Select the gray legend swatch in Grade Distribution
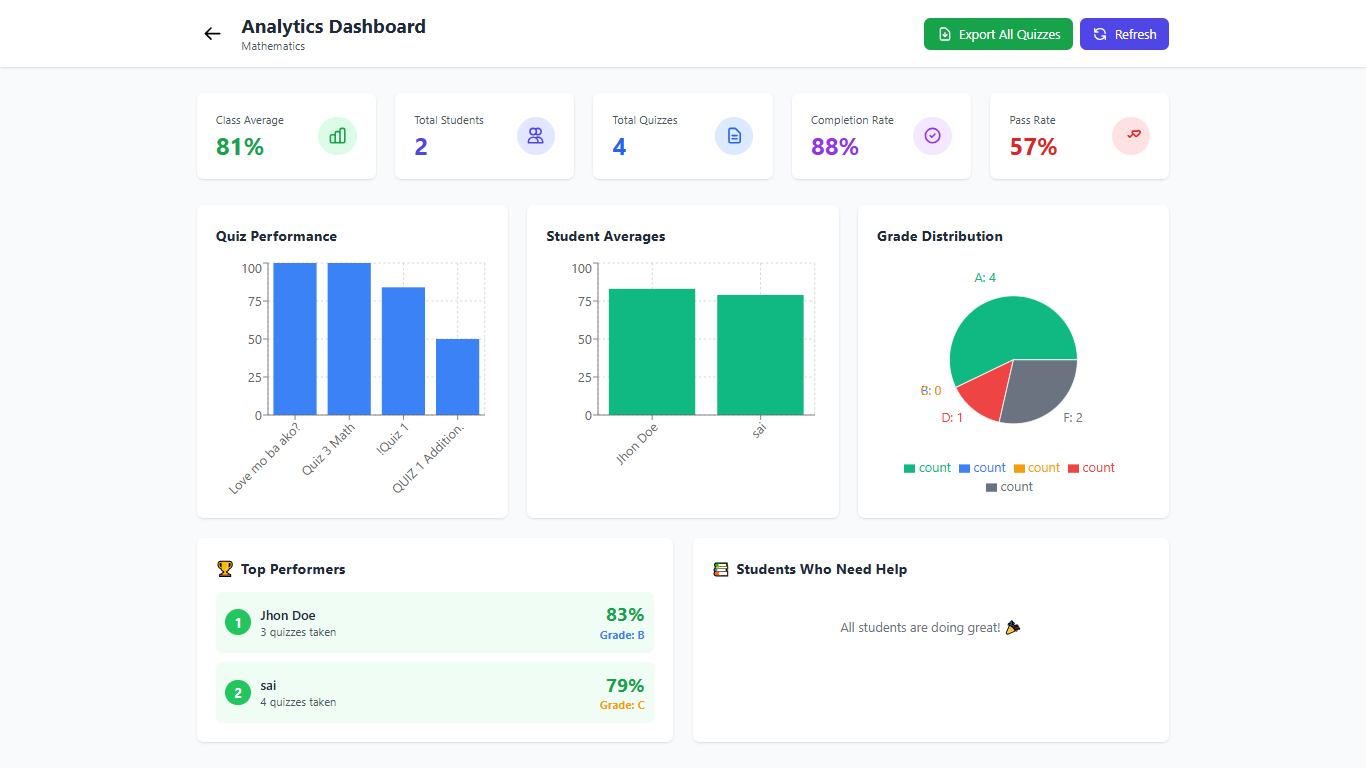This screenshot has height=768, width=1366. 992,487
